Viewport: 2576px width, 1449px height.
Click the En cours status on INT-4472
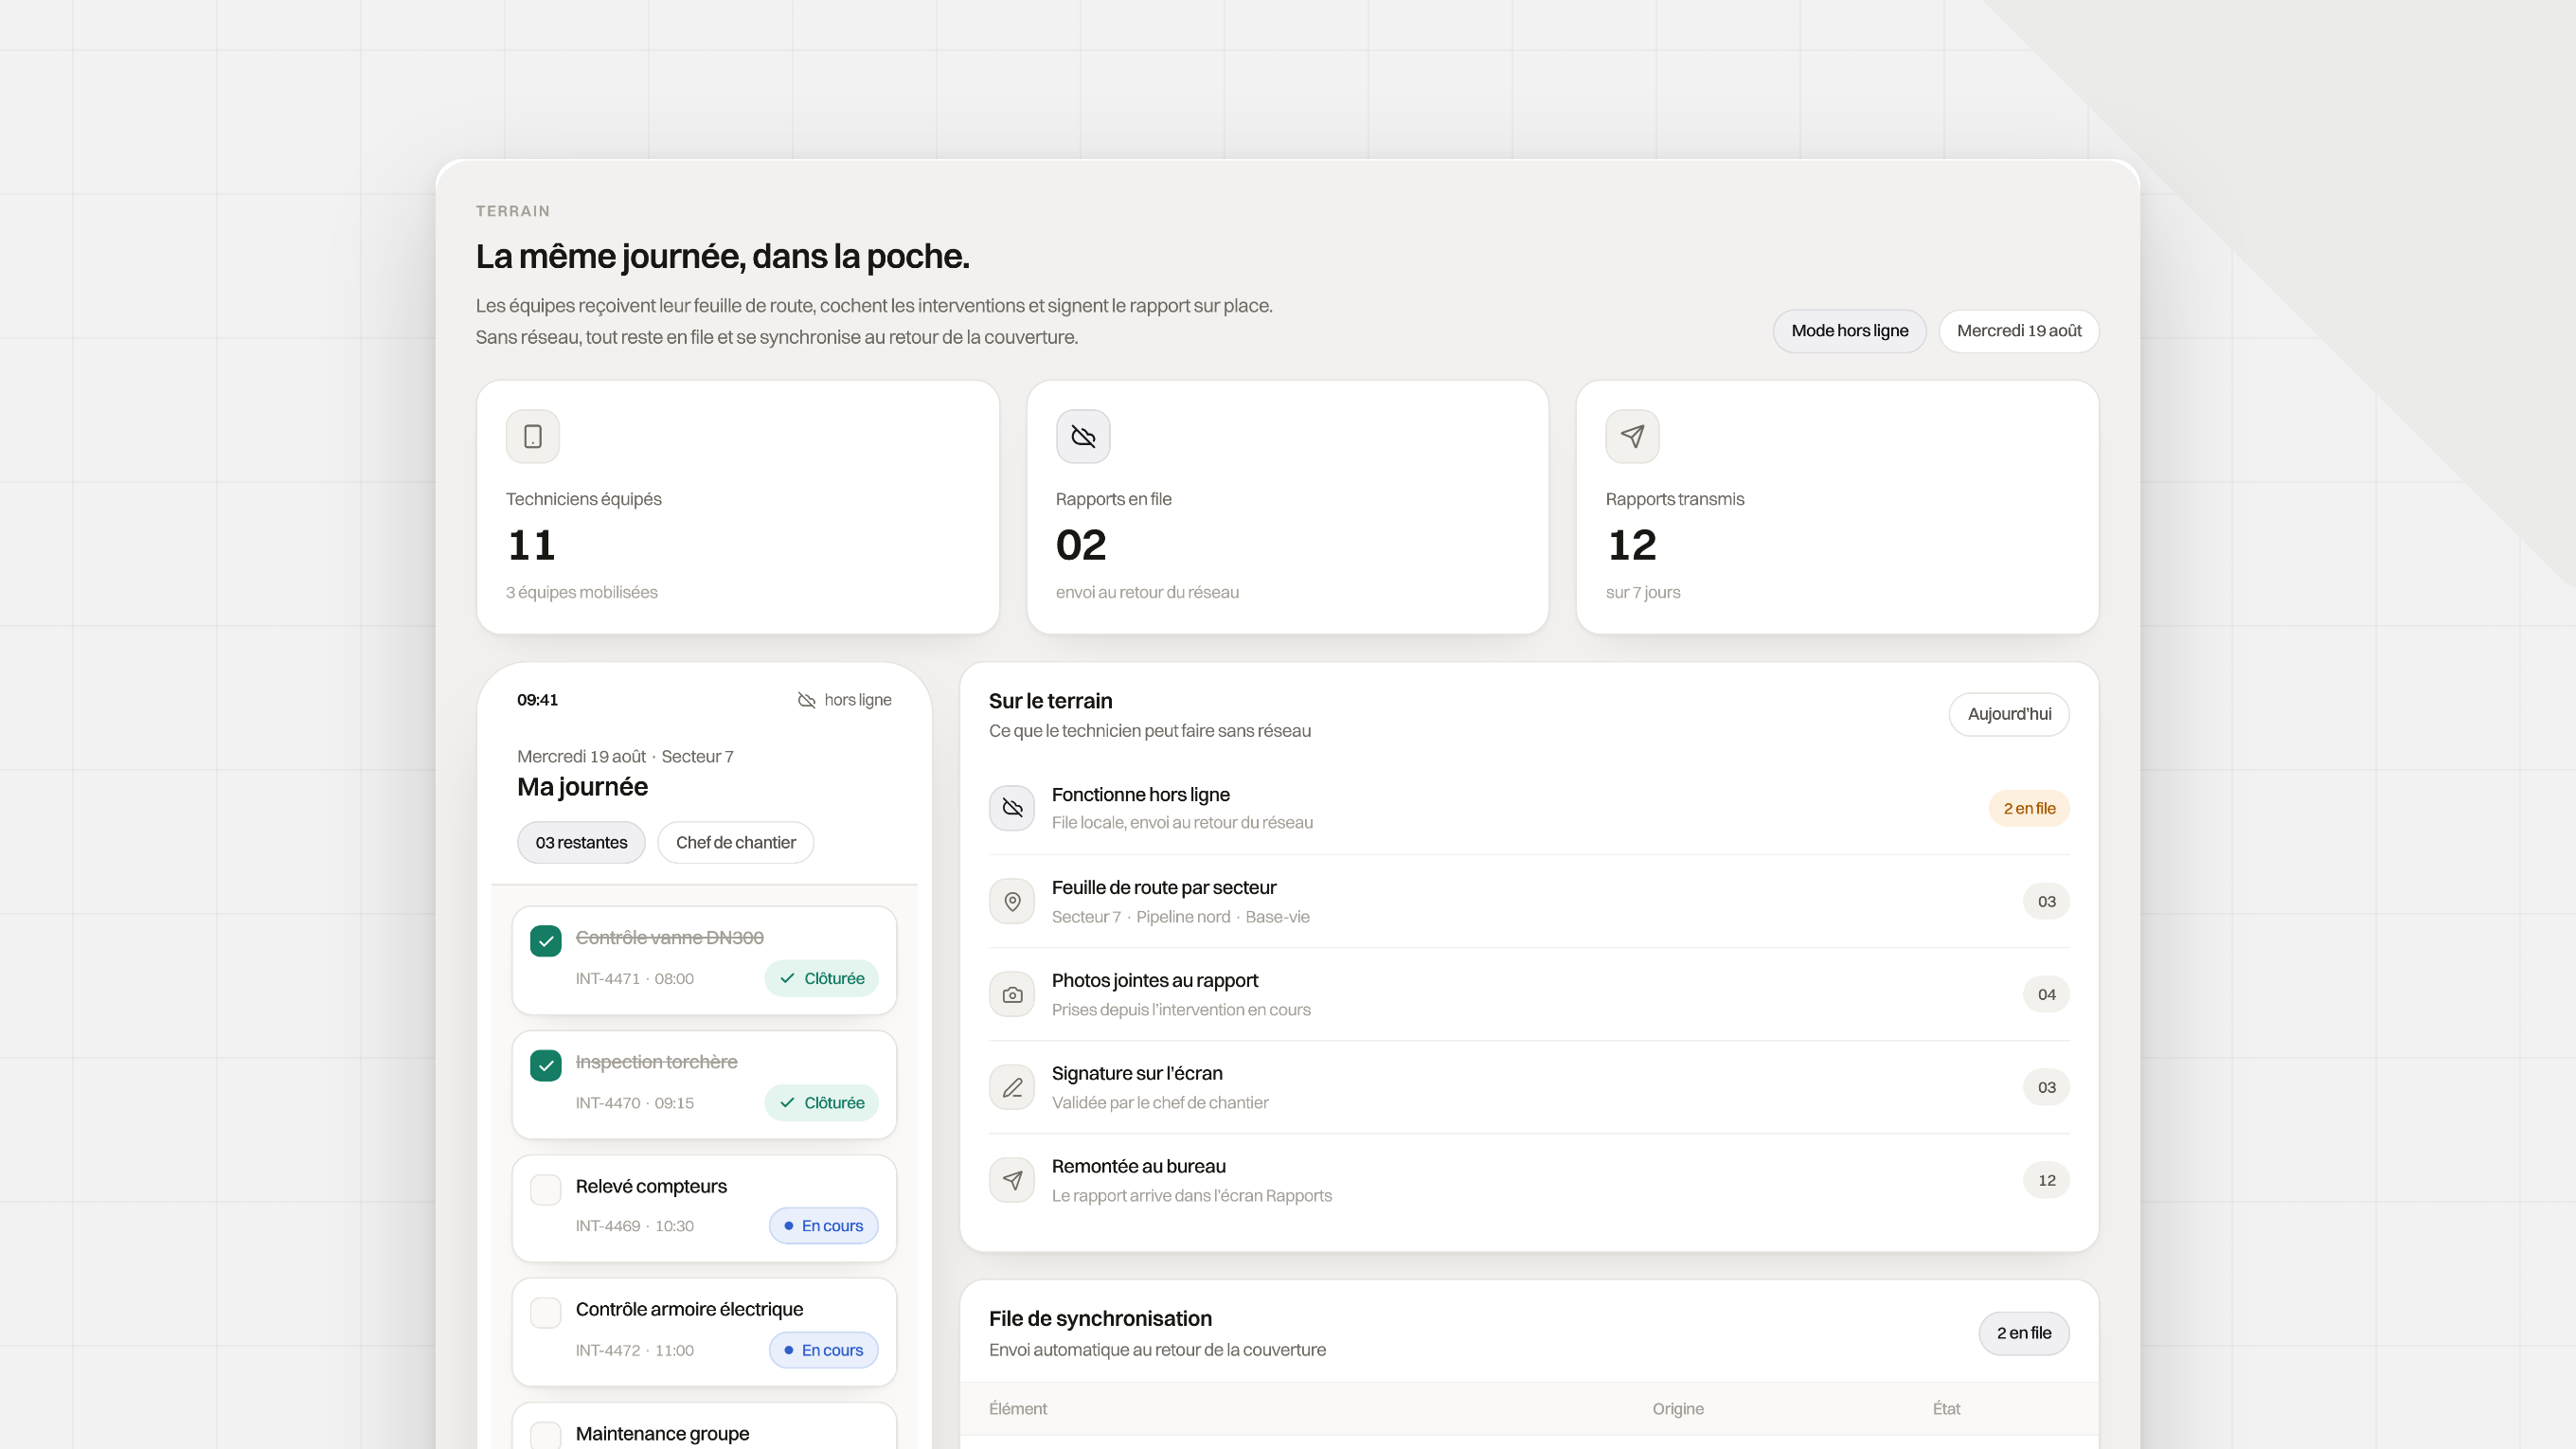pyautogui.click(x=823, y=1350)
